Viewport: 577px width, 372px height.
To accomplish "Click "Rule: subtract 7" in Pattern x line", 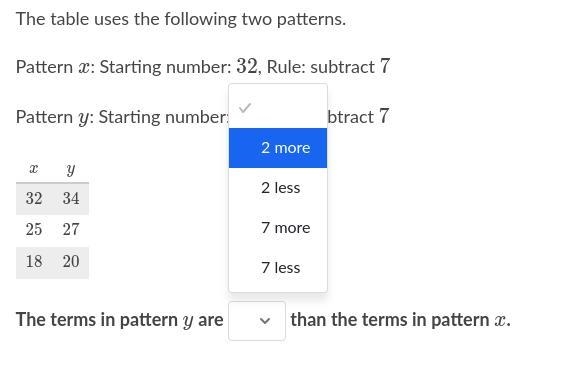I will [328, 67].
